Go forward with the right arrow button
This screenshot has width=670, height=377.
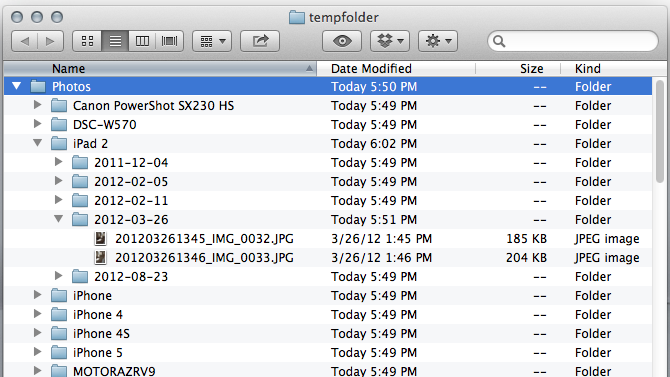[50, 41]
